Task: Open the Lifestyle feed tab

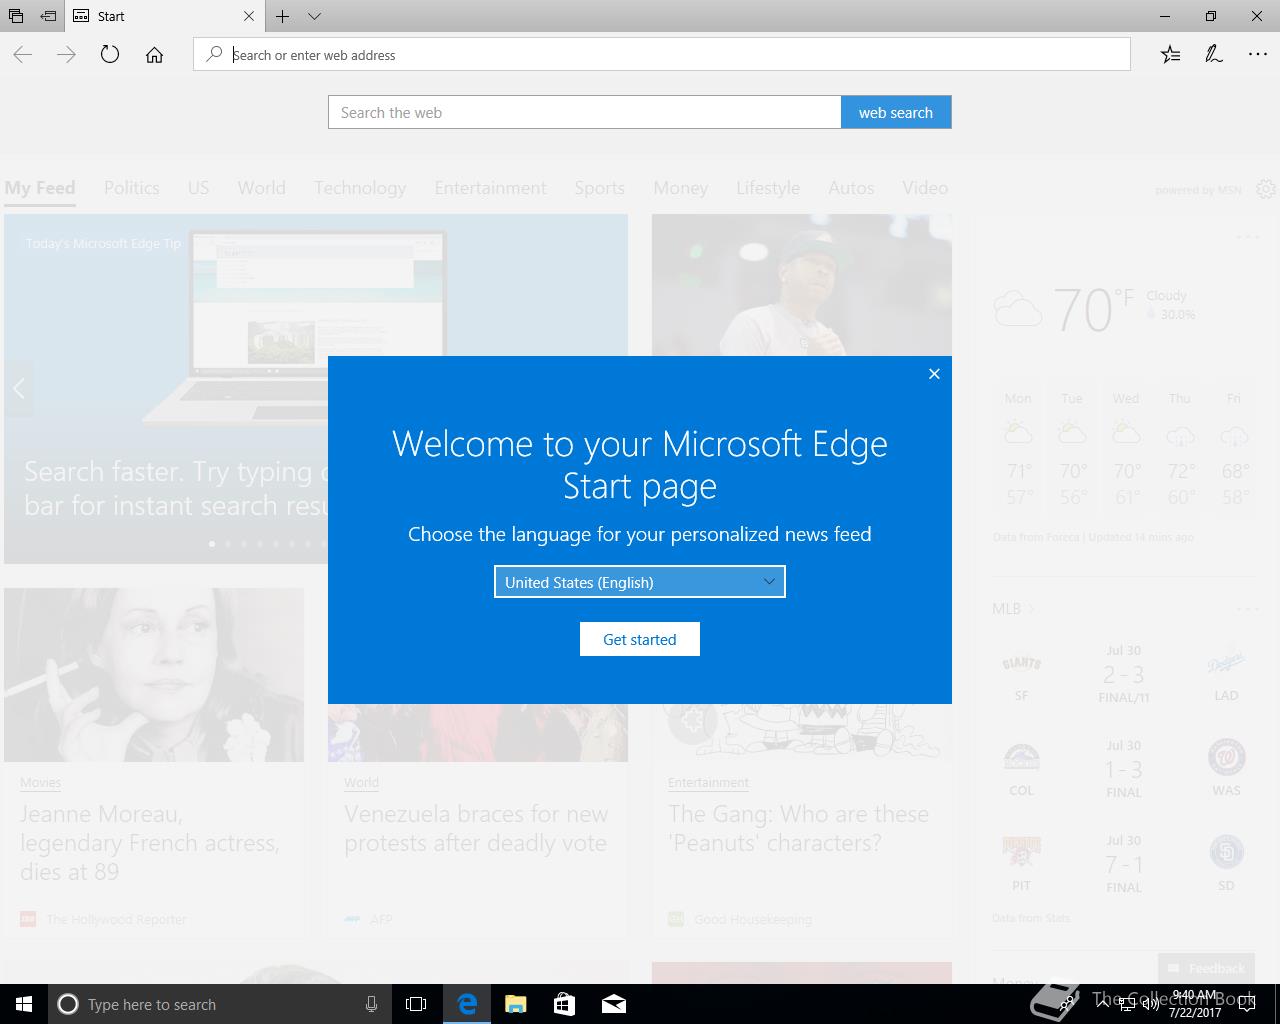Action: click(x=768, y=188)
